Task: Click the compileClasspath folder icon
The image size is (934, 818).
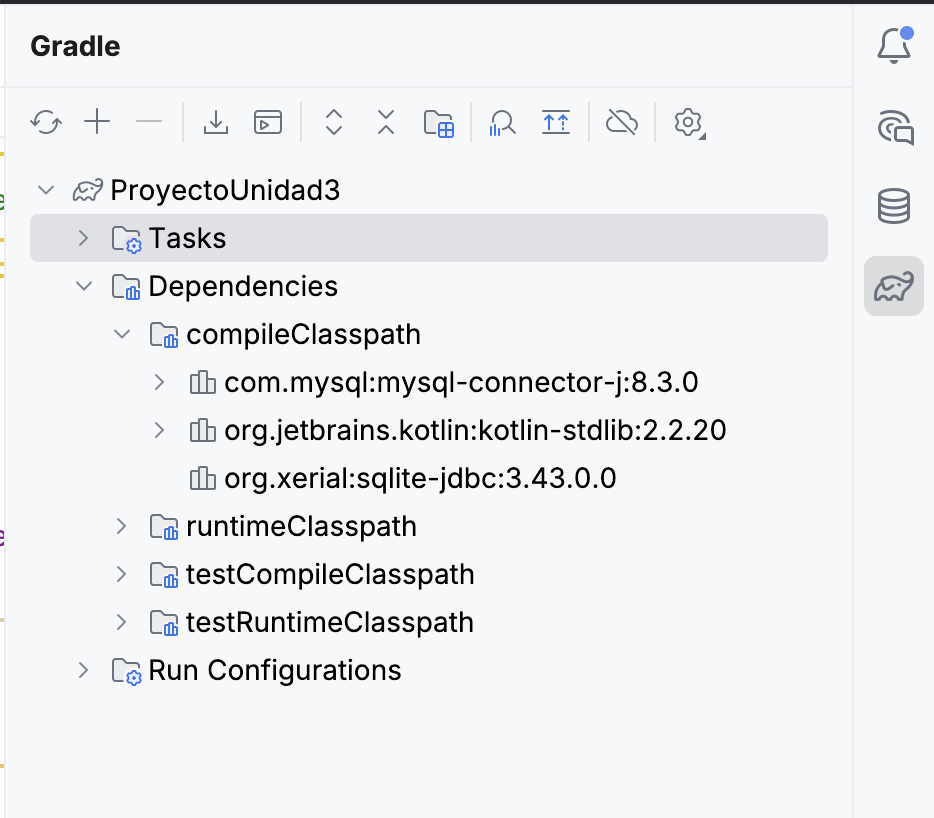Action: click(164, 335)
